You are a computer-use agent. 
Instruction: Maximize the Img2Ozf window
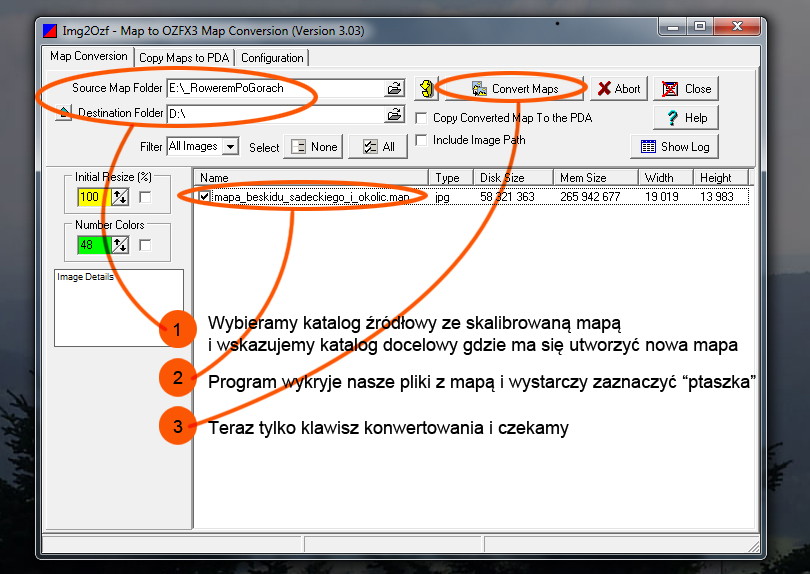(x=700, y=27)
